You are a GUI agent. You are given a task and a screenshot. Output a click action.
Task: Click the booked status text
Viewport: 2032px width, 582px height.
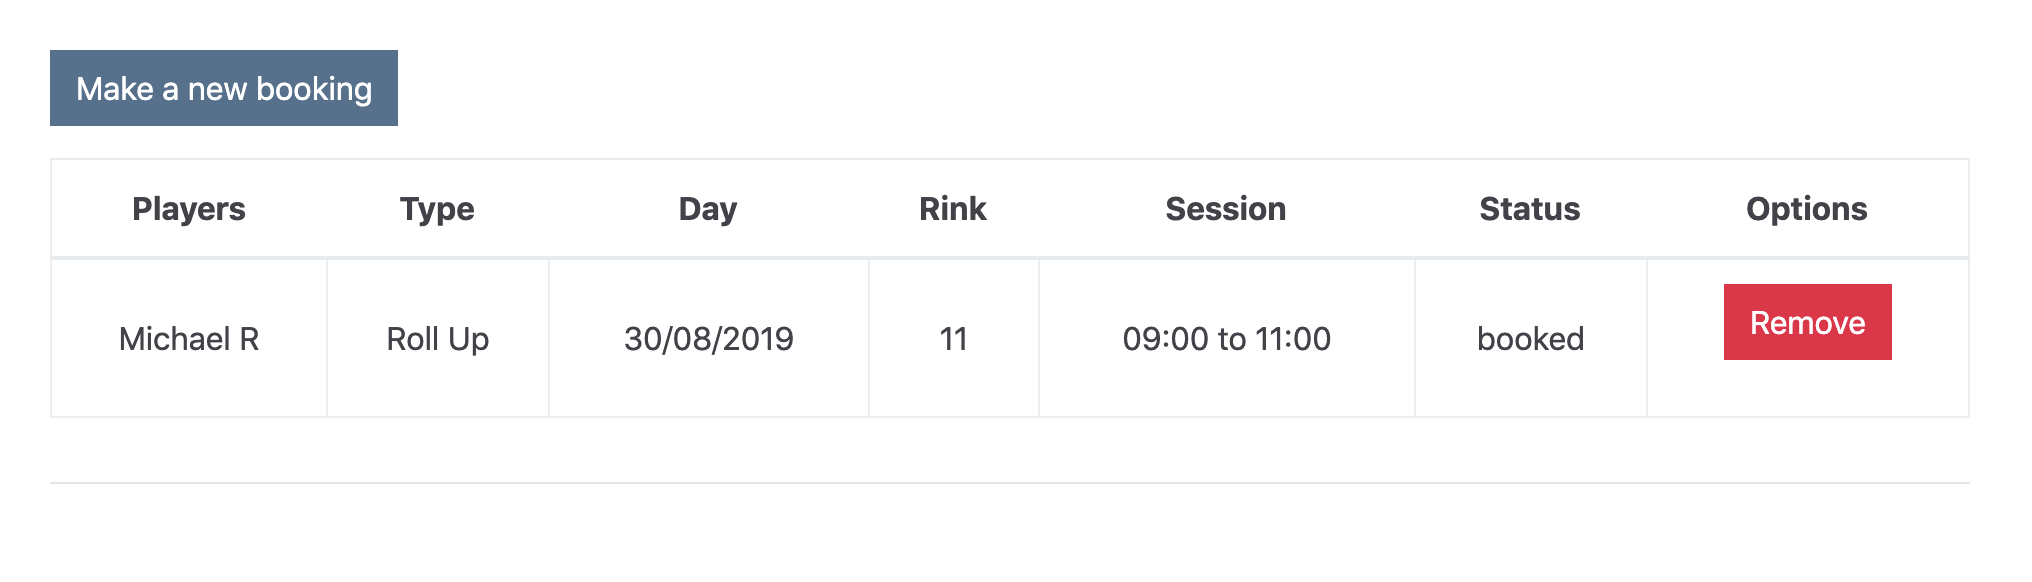coord(1530,339)
